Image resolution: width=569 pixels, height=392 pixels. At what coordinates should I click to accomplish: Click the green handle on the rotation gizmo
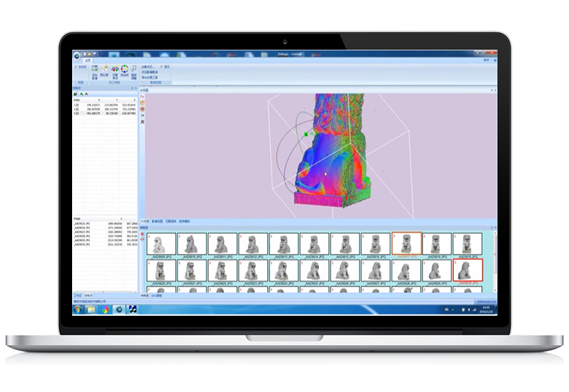click(306, 134)
